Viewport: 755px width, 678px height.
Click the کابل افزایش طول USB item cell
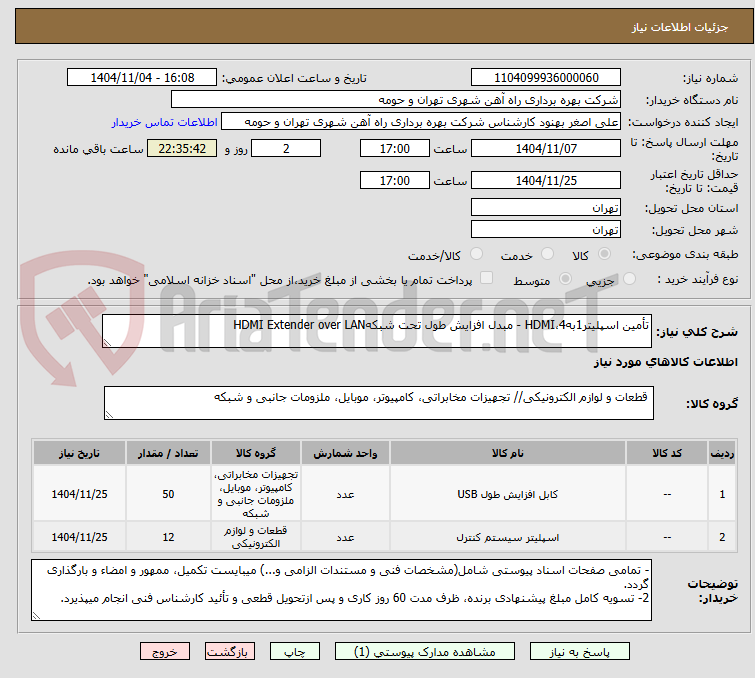(508, 494)
